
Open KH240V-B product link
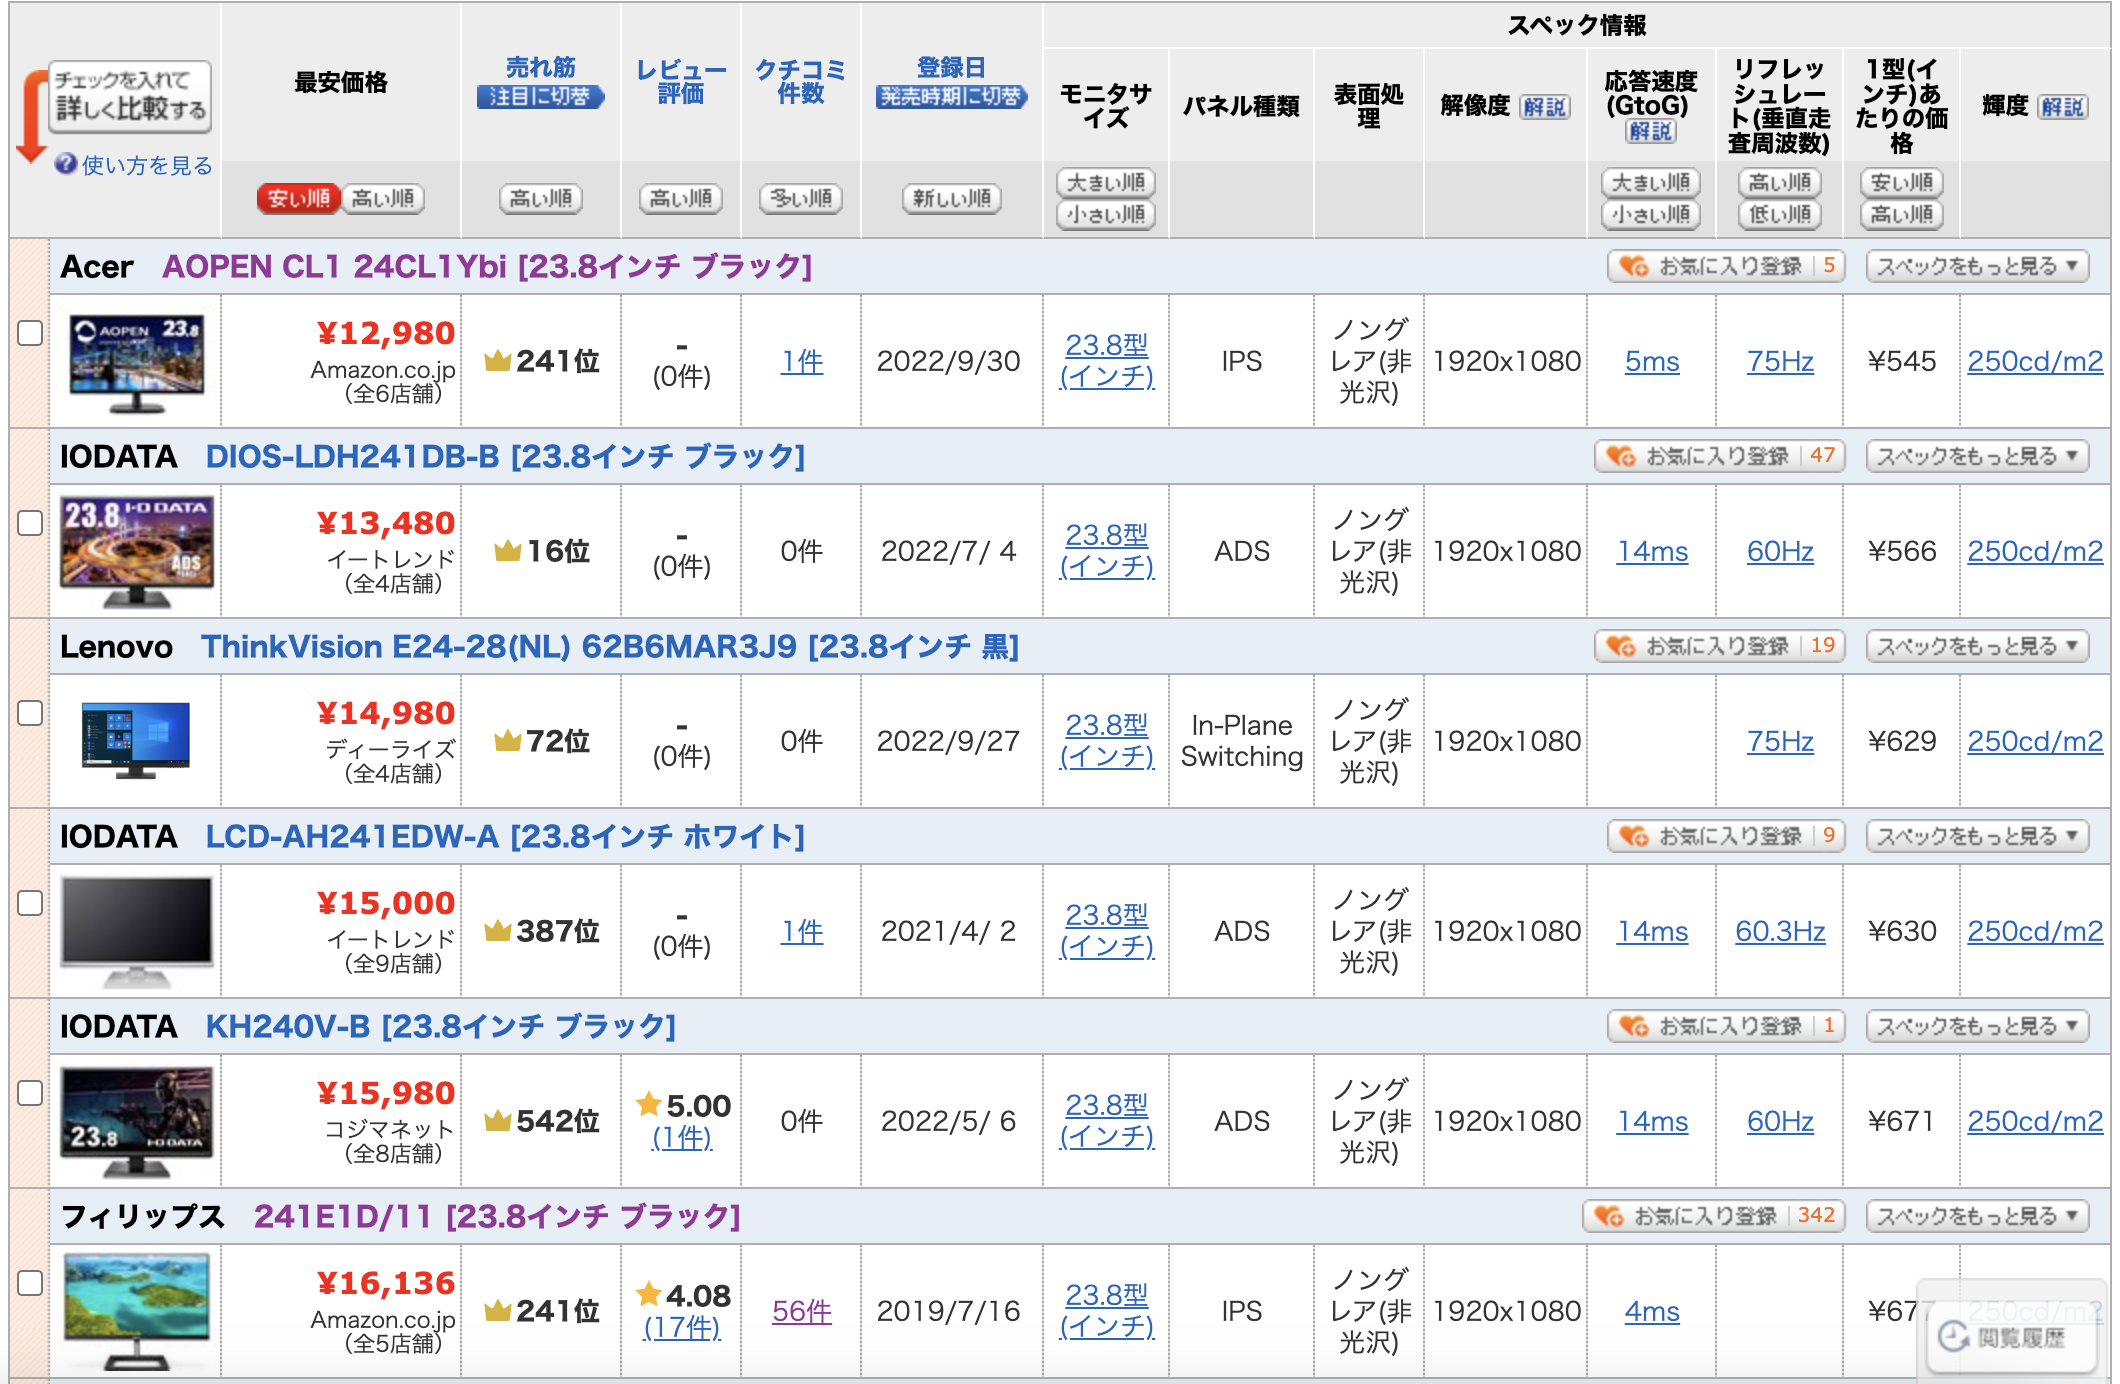[x=441, y=1026]
